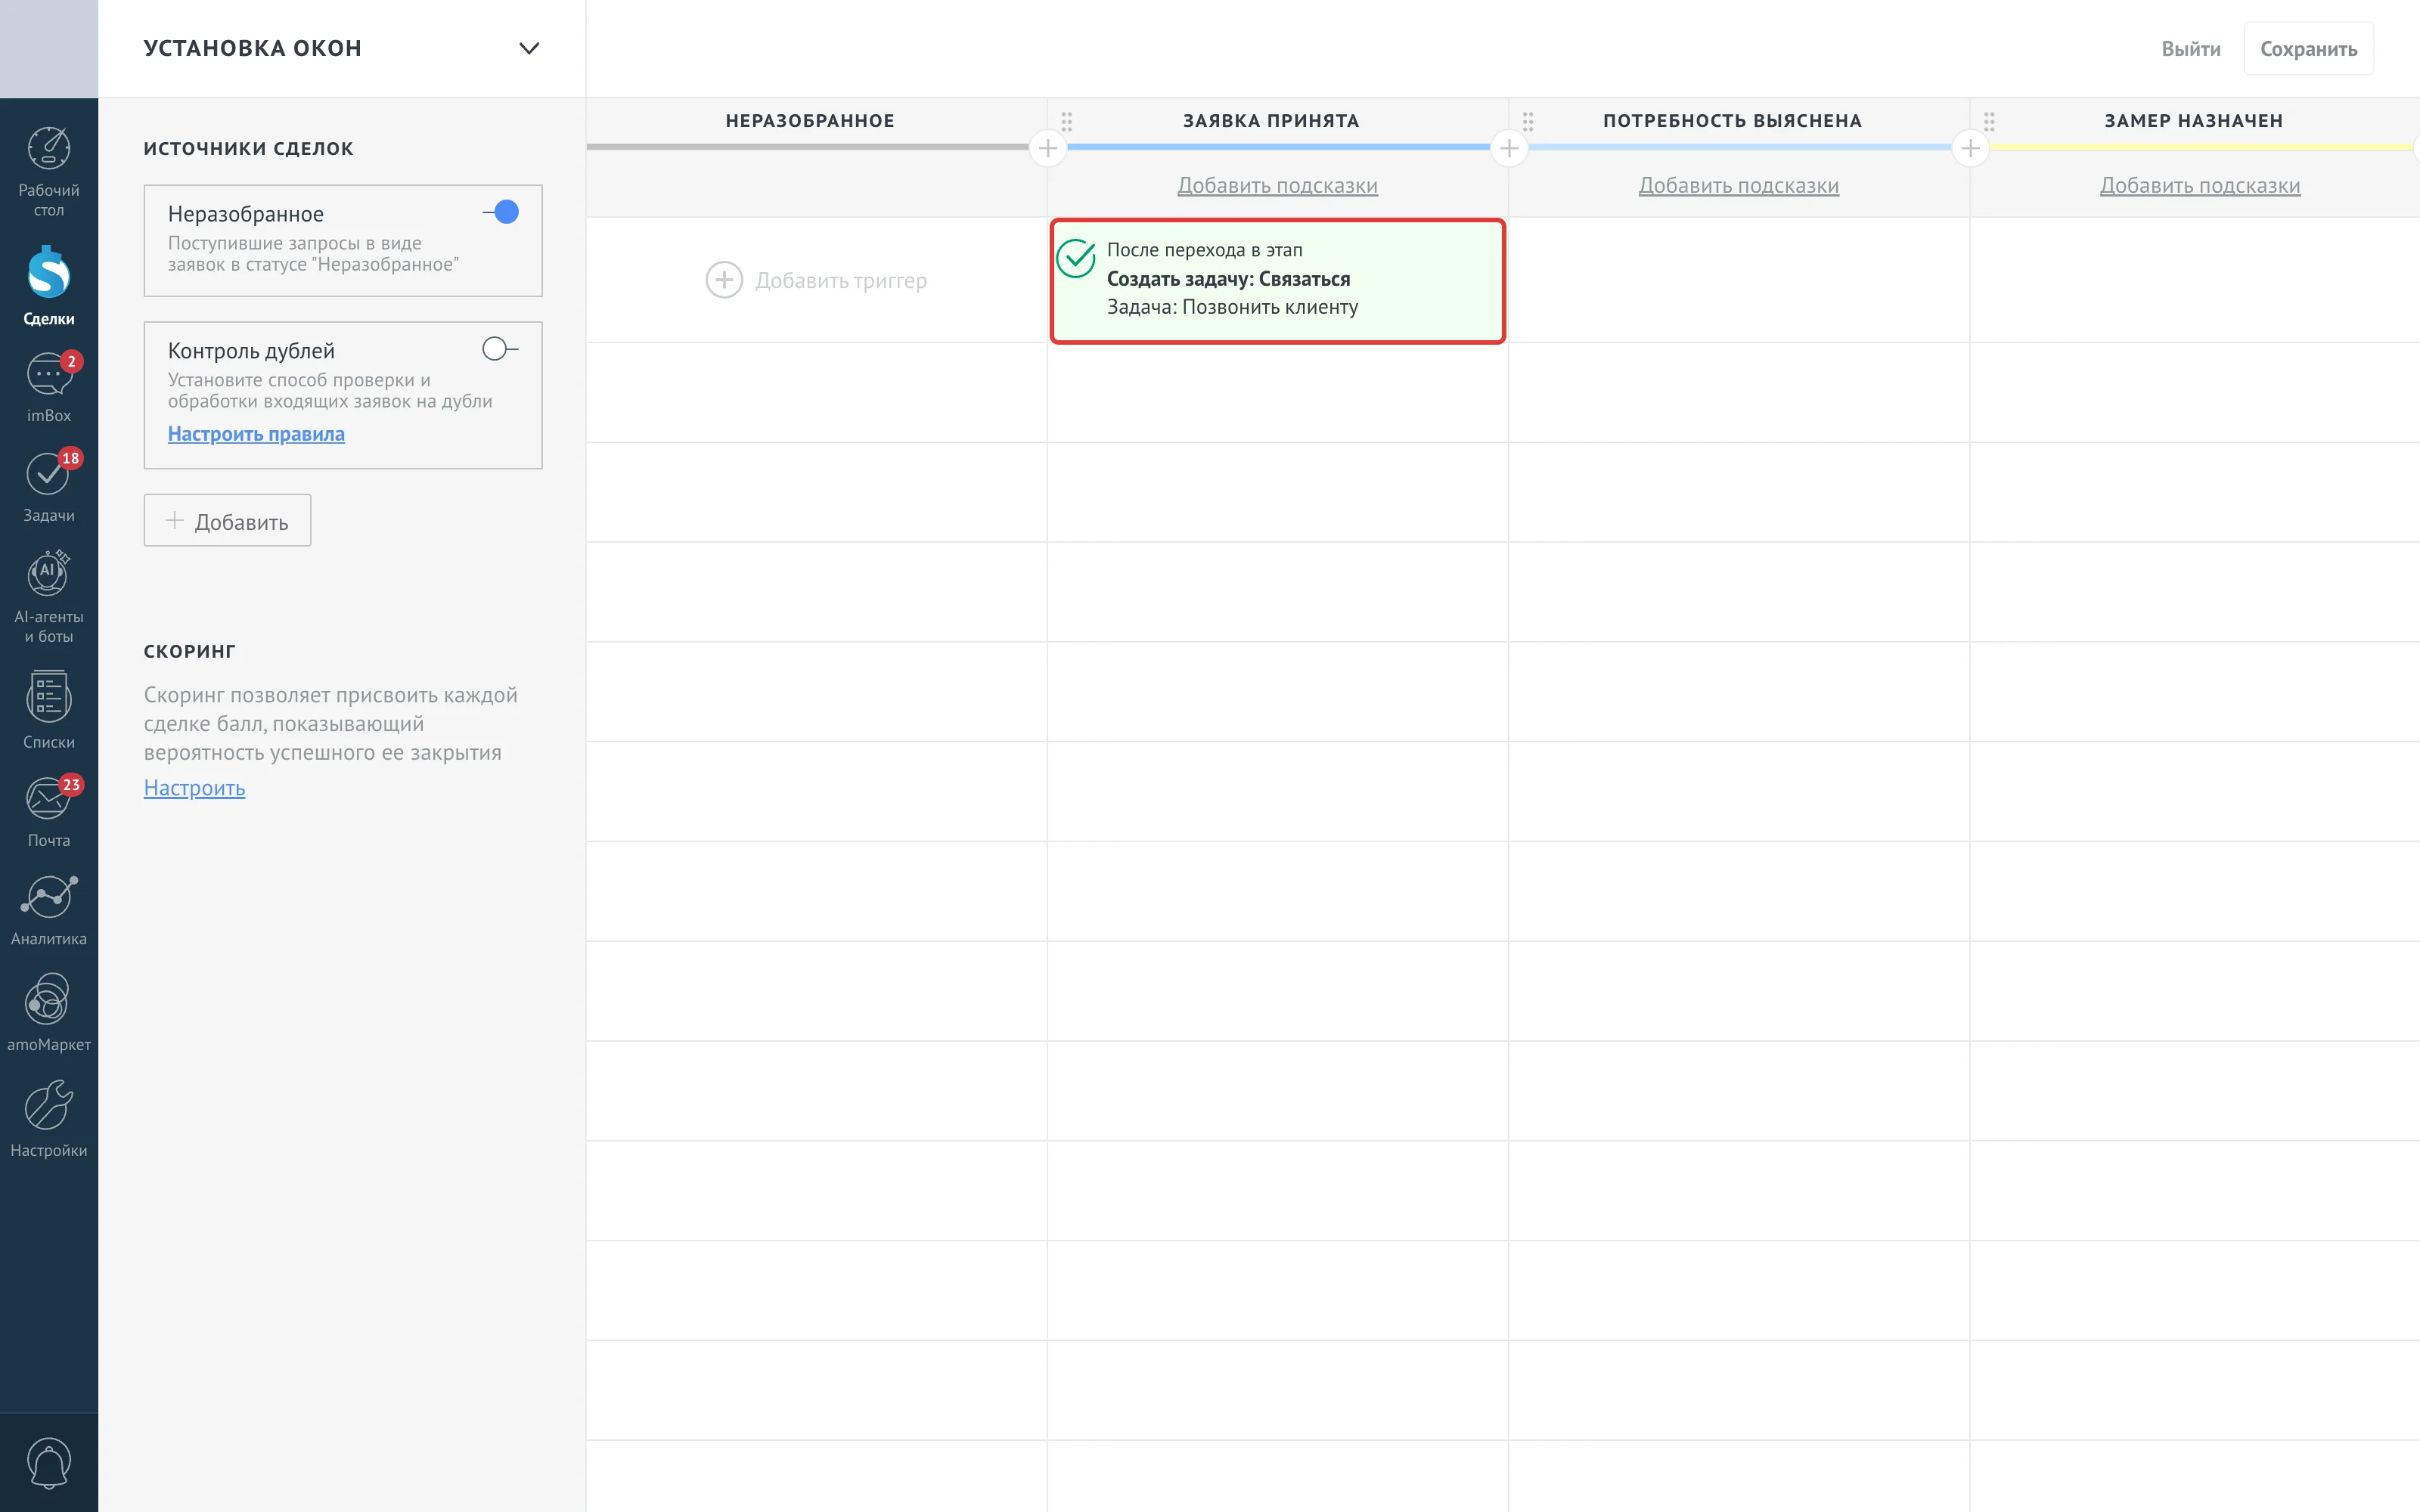The image size is (2420, 1512).
Task: Select the НЕРАЗОБРАННОЕ stage header
Action: click(x=810, y=121)
